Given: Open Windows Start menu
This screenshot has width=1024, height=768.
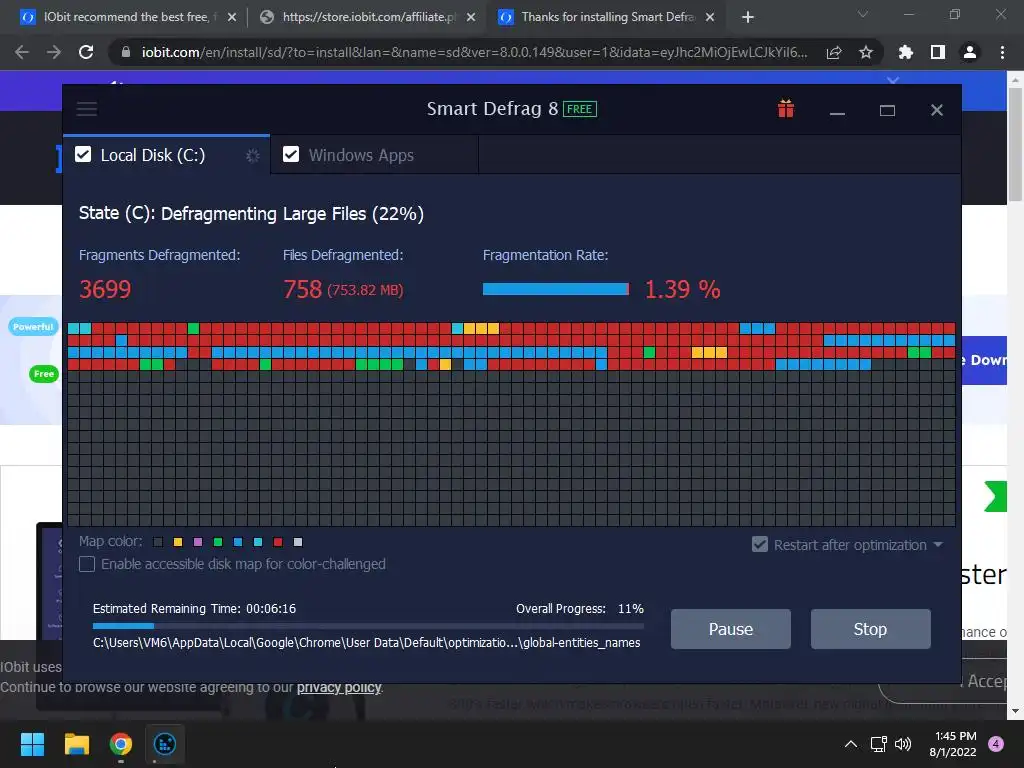Looking at the screenshot, I should (32, 744).
